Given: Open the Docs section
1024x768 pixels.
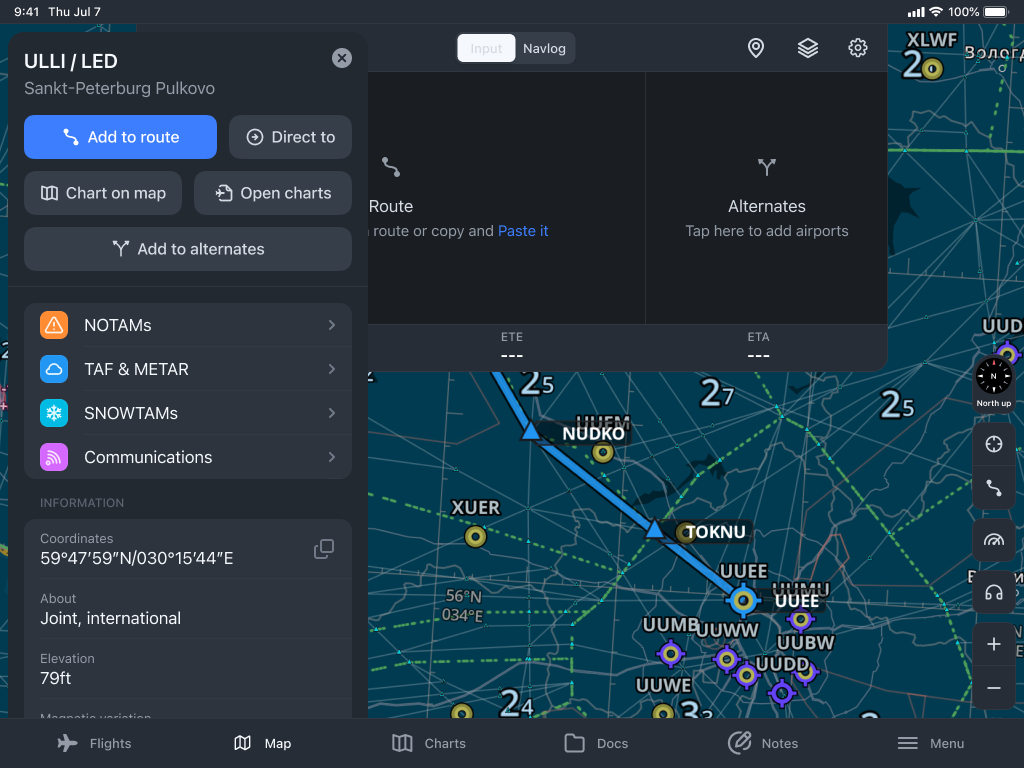Looking at the screenshot, I should point(597,743).
